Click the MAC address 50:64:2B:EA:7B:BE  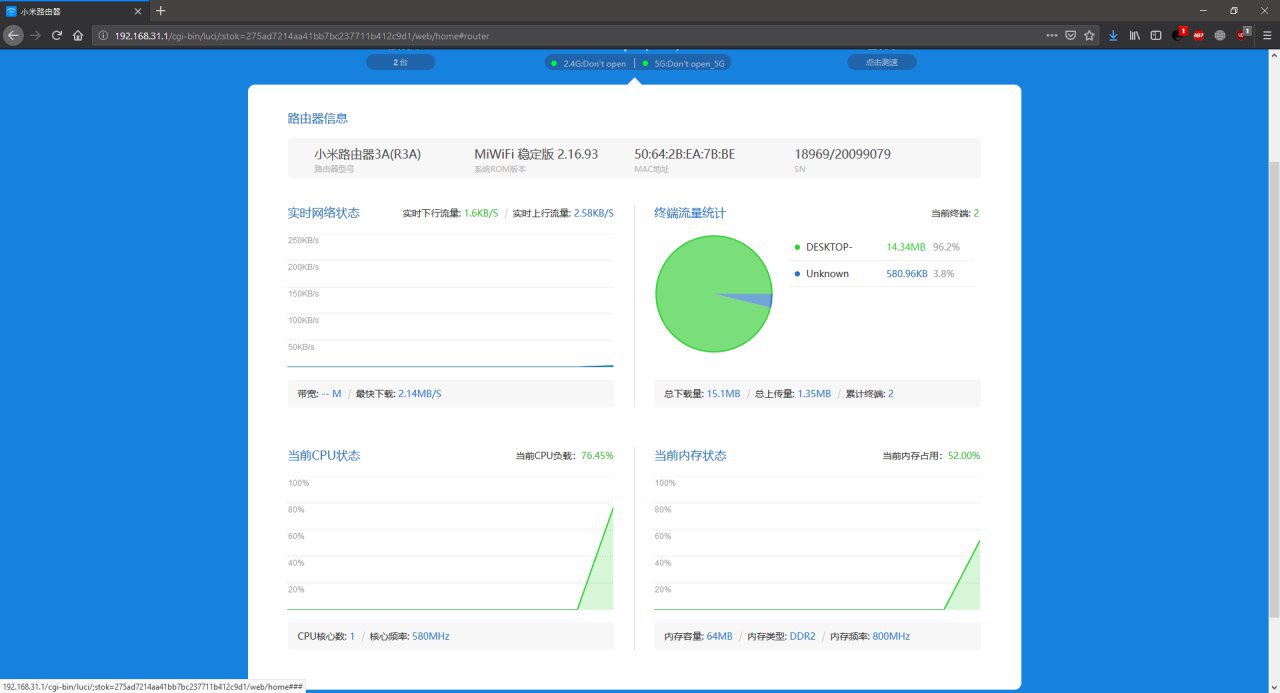684,154
